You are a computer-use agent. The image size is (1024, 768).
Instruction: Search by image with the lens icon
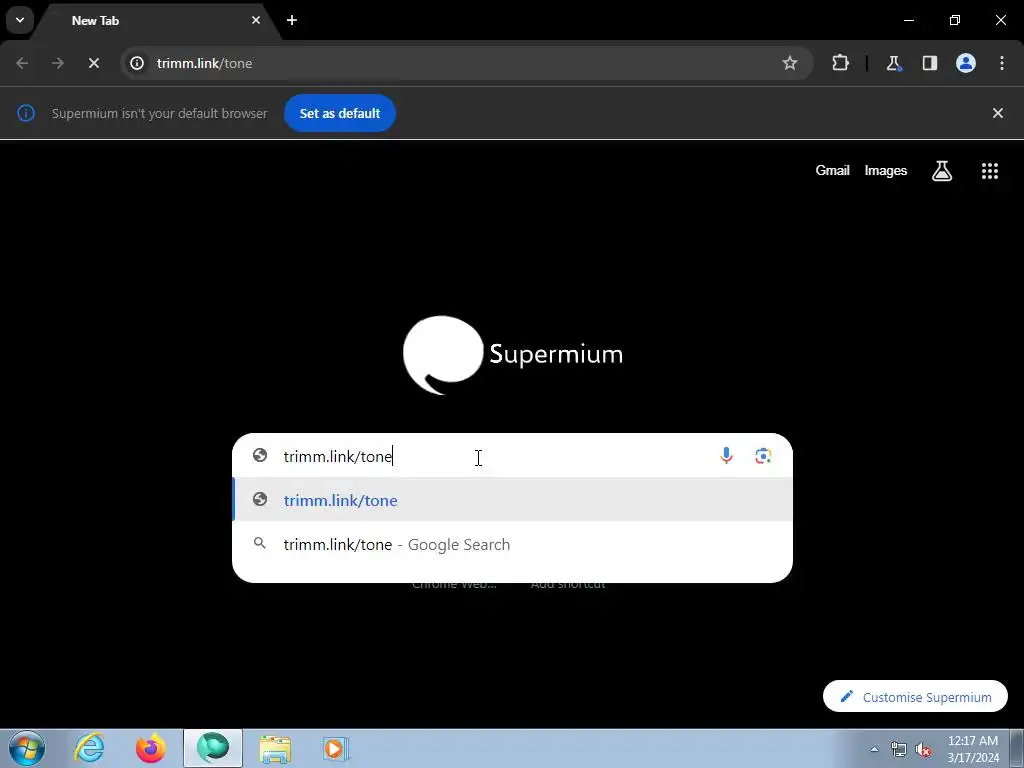click(763, 456)
